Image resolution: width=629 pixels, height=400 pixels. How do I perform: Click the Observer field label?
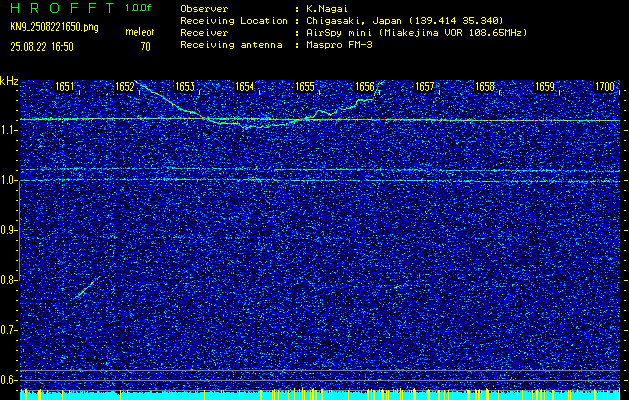pos(204,9)
